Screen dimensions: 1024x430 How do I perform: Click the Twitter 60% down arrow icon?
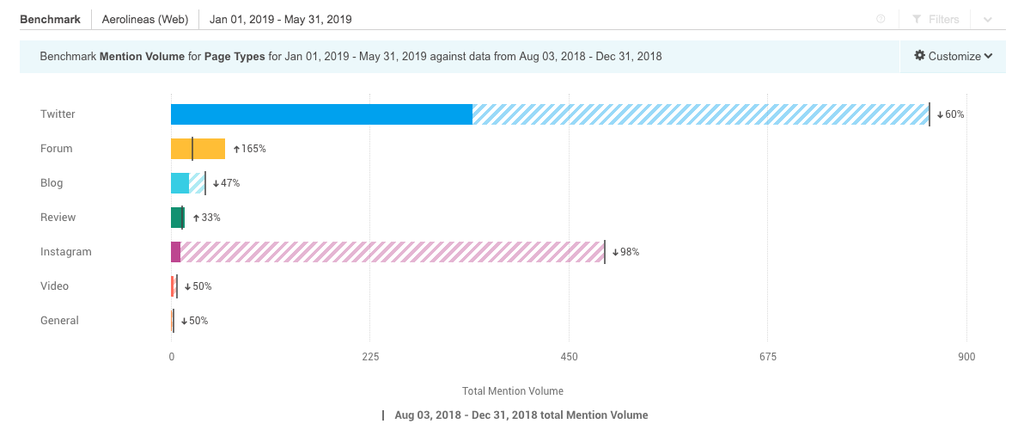coord(940,114)
